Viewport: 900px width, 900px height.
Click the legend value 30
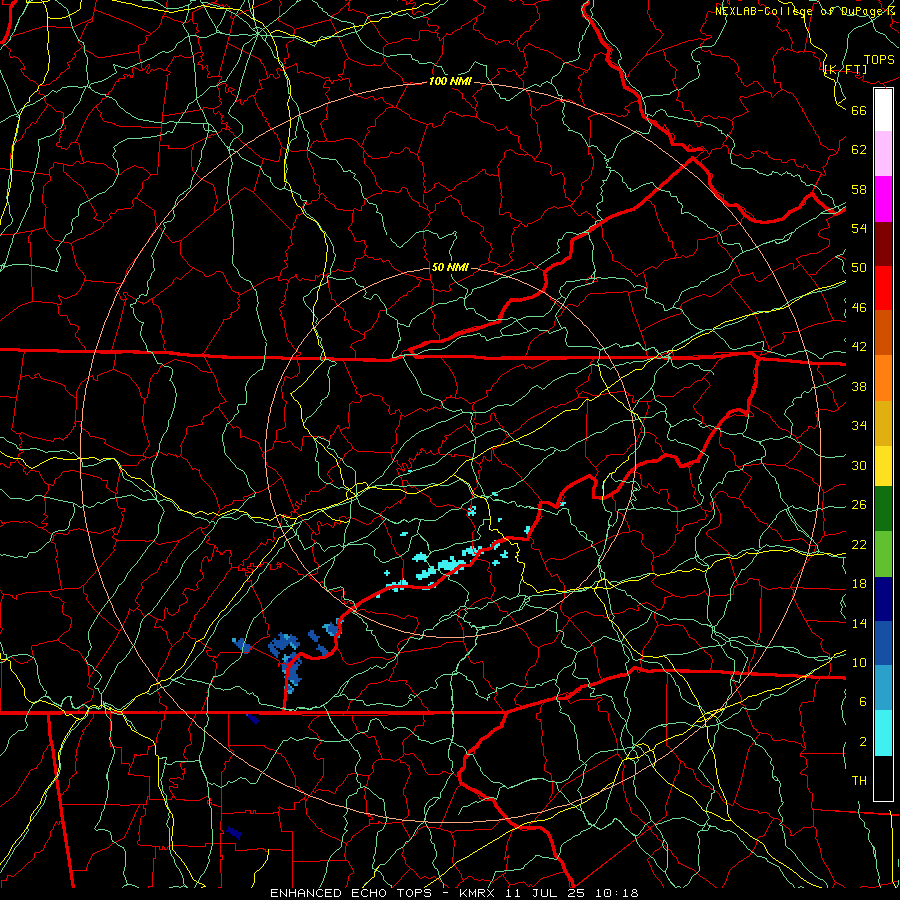coord(859,465)
